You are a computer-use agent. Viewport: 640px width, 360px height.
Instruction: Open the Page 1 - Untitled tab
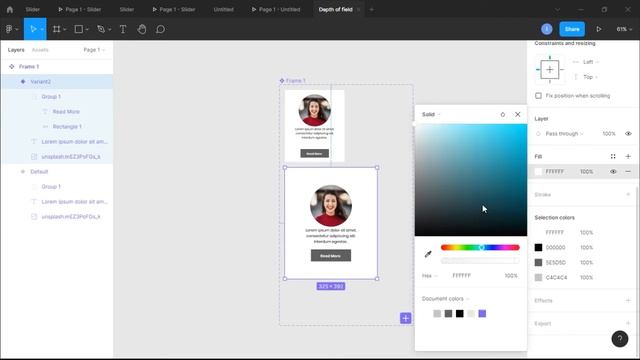click(276, 9)
